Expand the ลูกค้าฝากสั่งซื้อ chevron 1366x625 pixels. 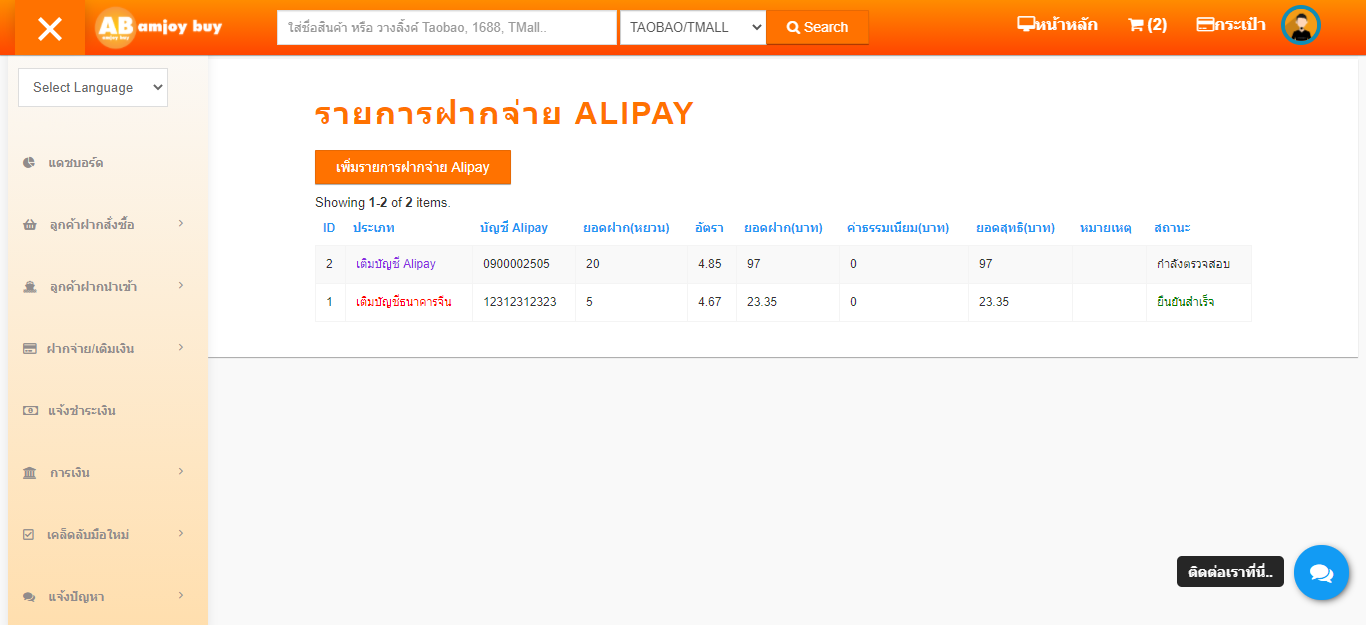coord(181,223)
